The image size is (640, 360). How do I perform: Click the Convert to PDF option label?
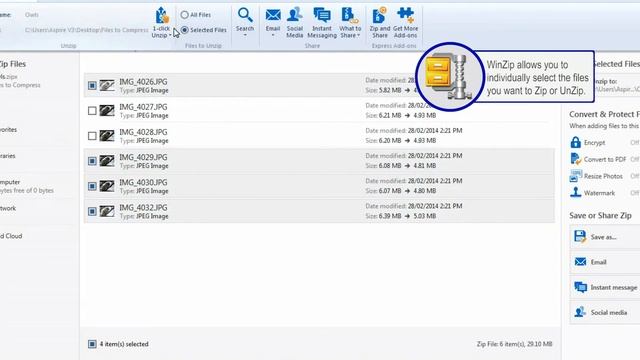(605, 160)
